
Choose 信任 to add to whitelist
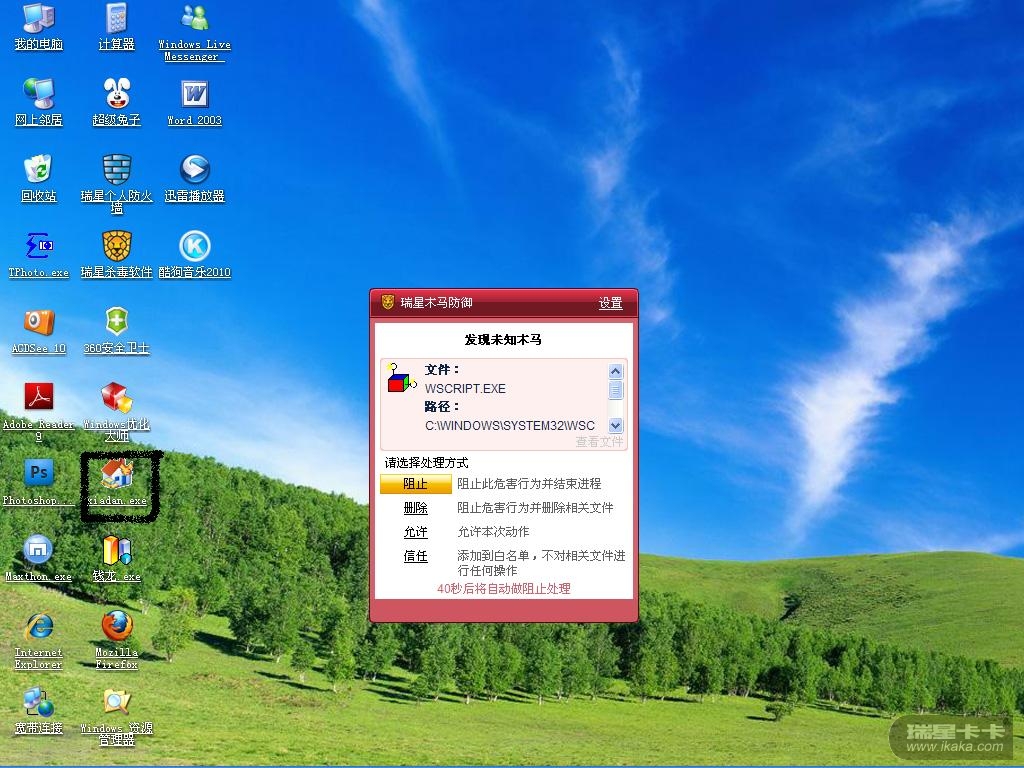415,556
